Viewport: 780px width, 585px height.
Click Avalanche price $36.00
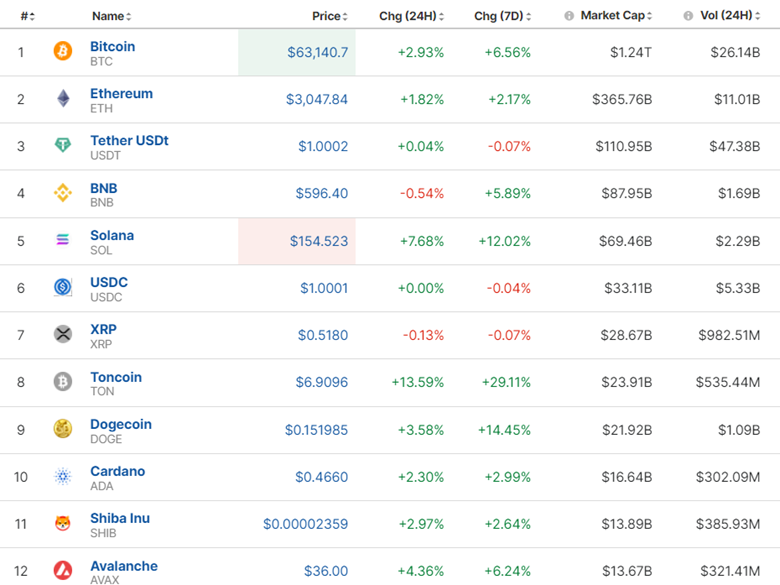click(x=326, y=571)
